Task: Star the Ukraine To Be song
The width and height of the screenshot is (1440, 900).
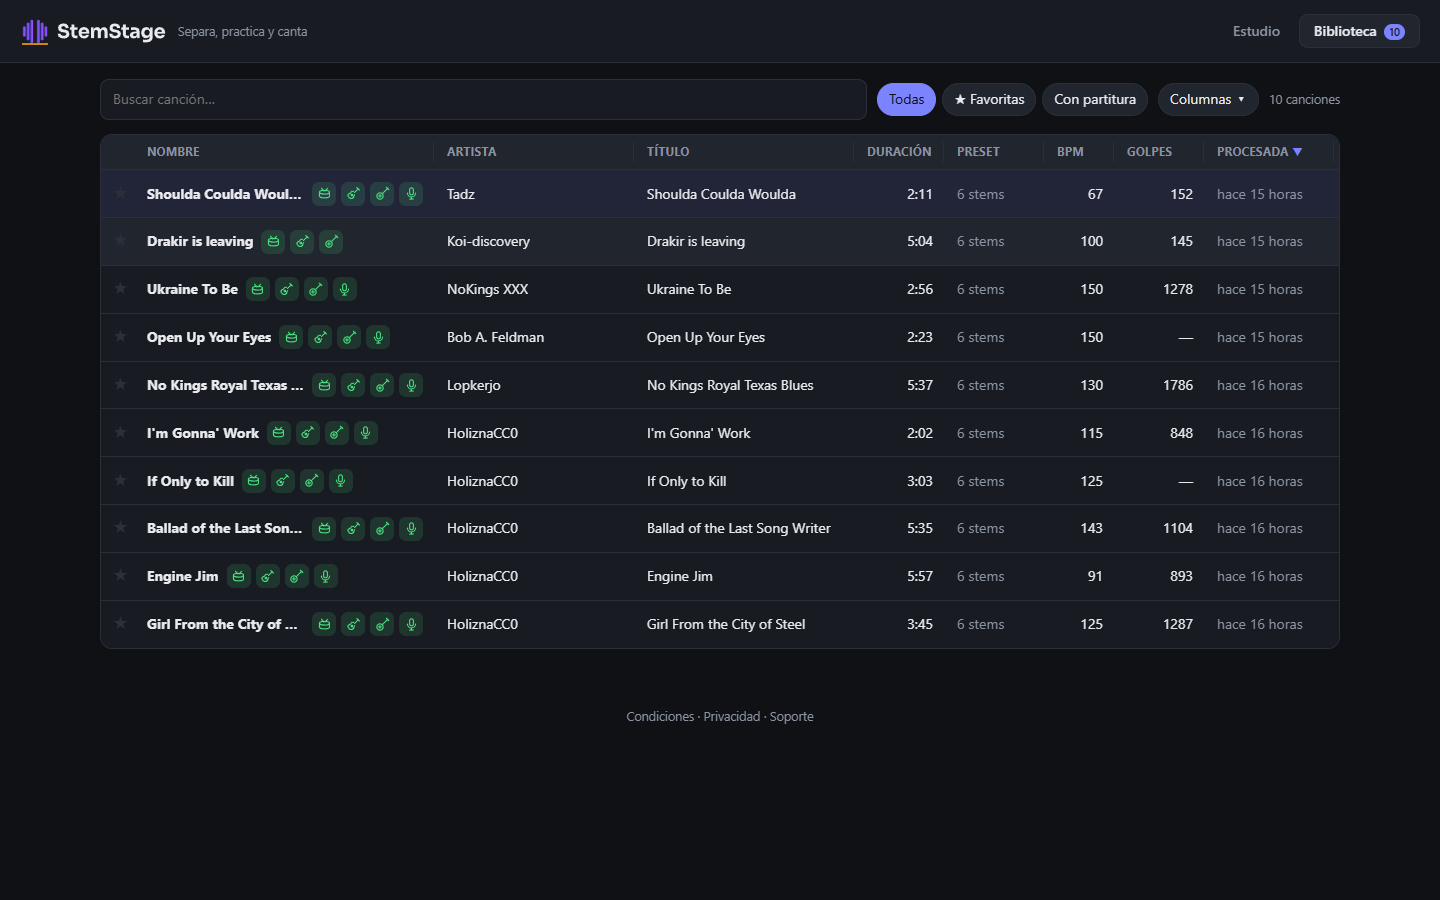Action: click(121, 289)
